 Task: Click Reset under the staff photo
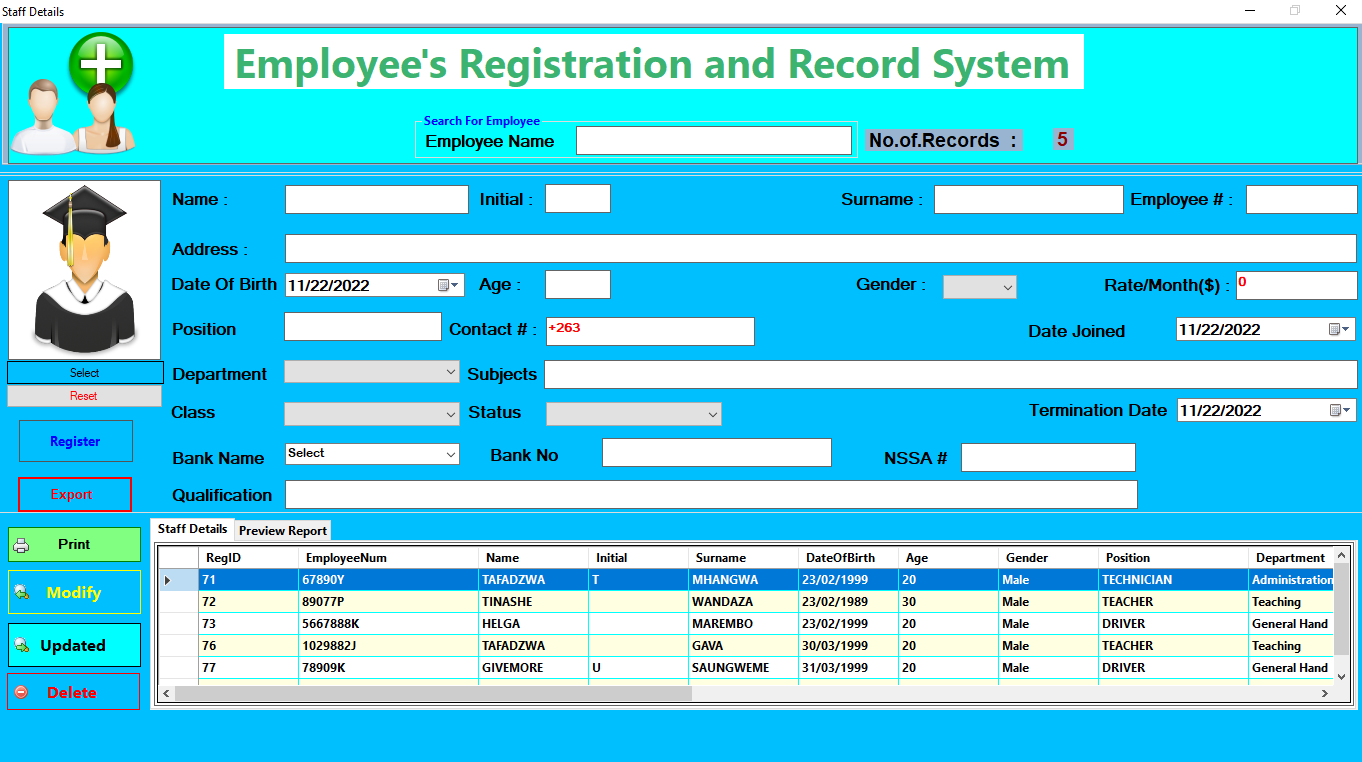84,396
